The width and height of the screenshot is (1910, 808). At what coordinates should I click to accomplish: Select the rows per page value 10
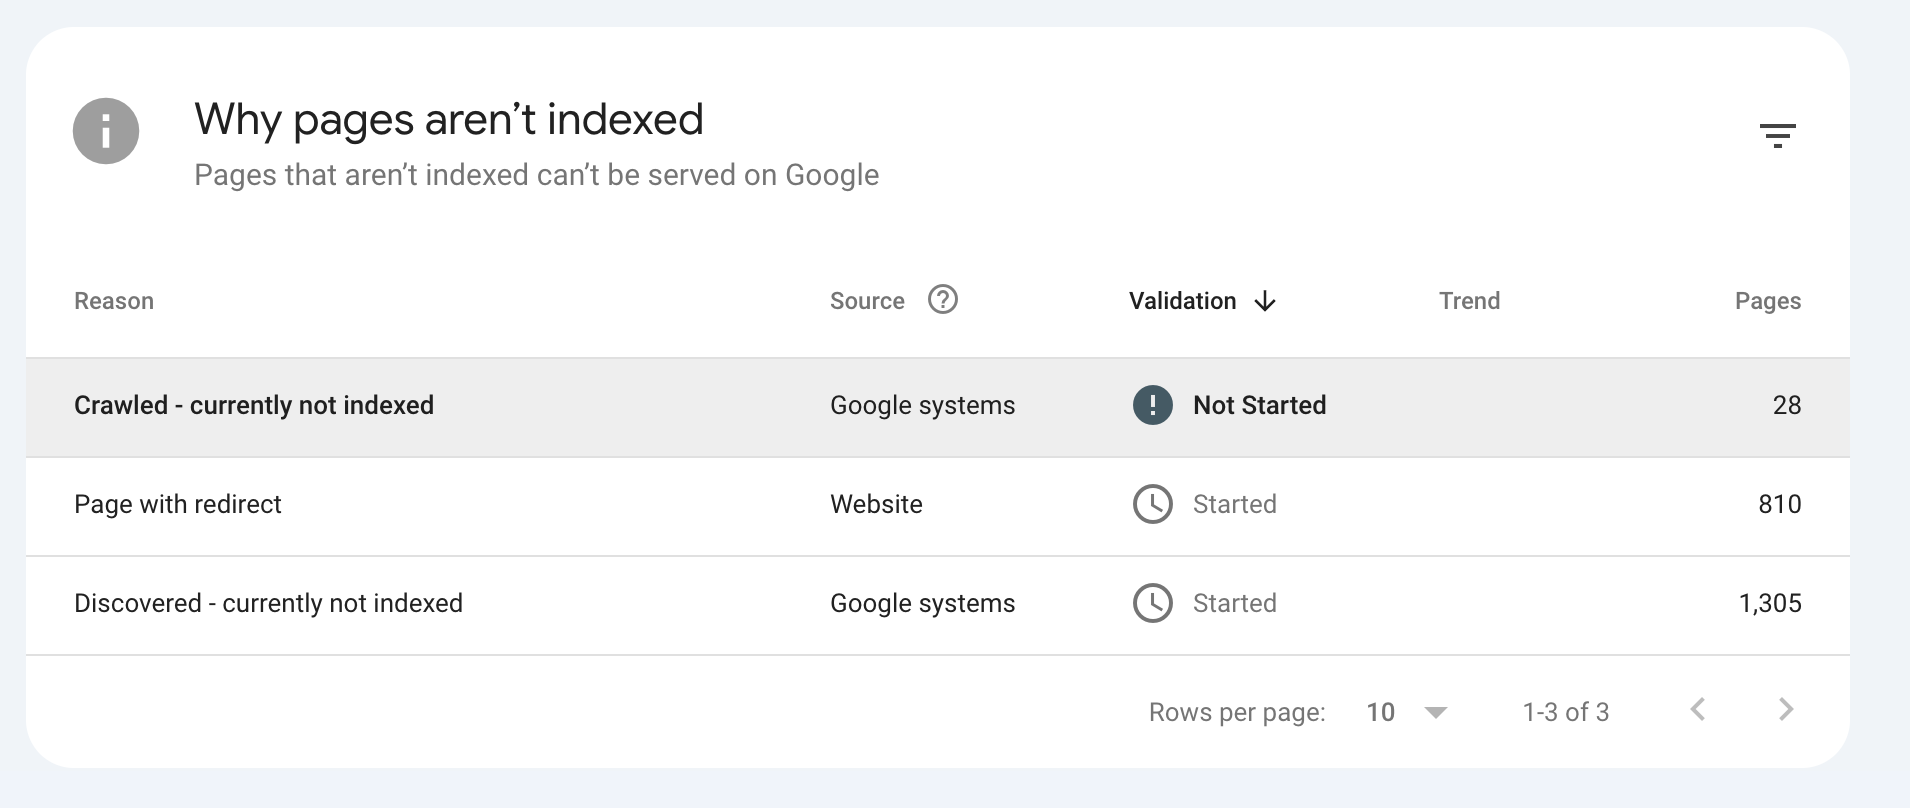(x=1380, y=712)
